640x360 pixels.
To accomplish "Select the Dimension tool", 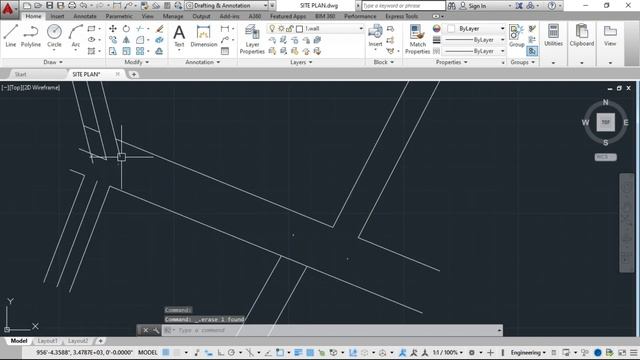I will tap(203, 36).
